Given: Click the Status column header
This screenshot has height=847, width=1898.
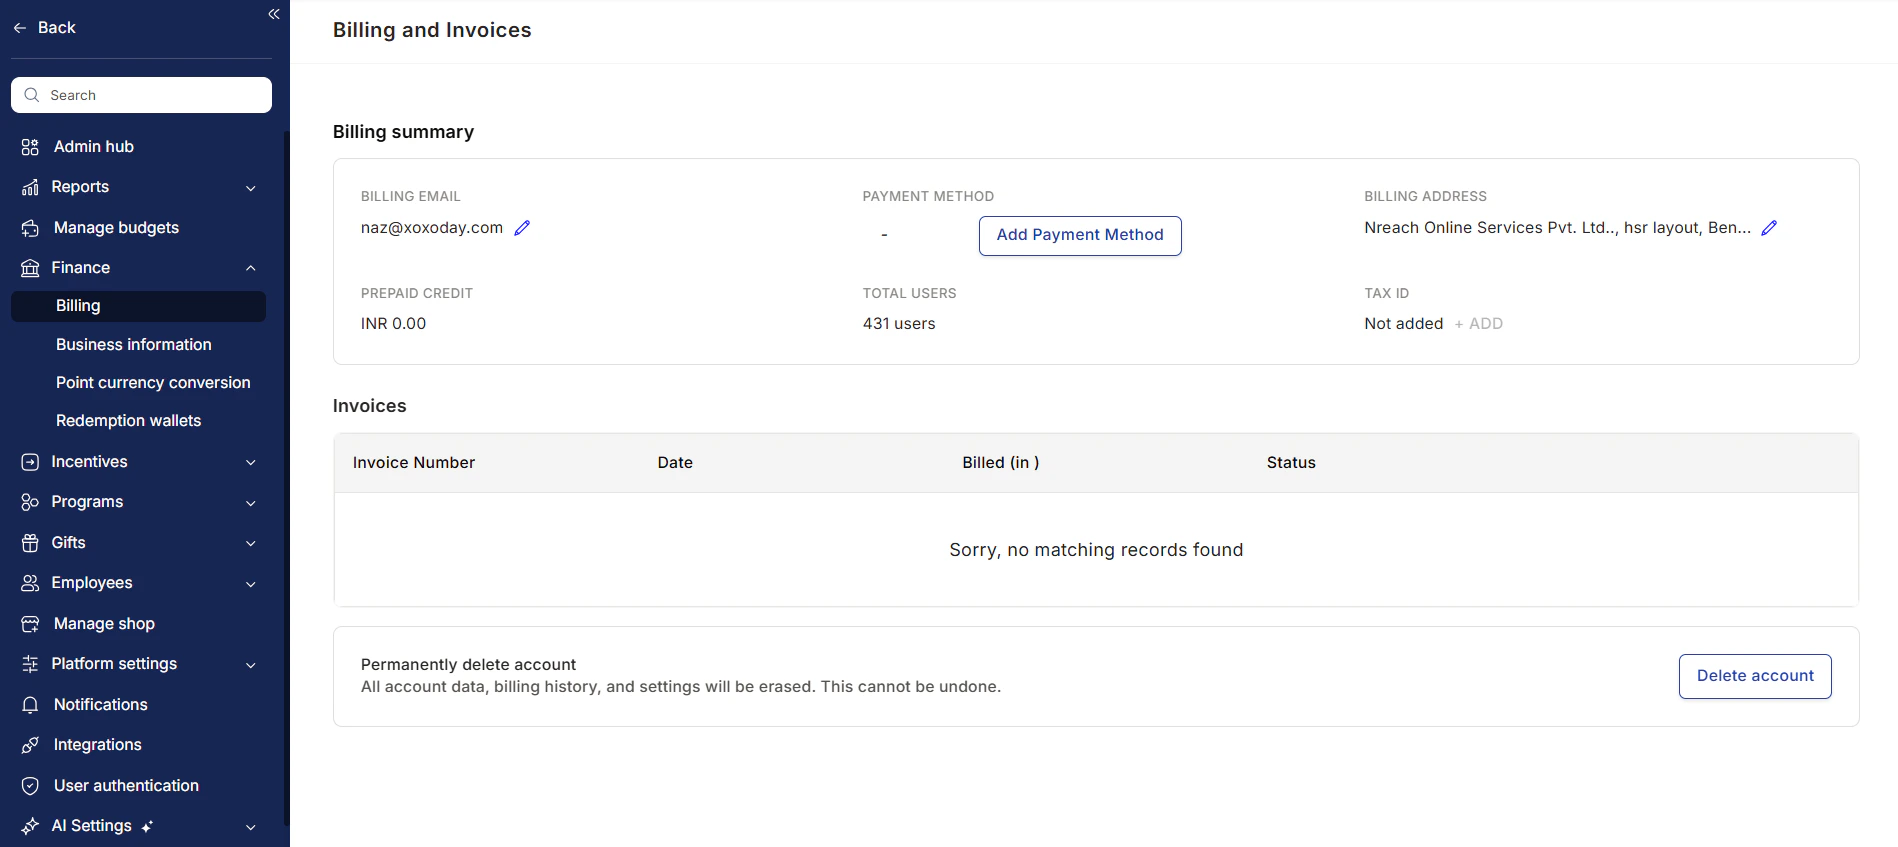Looking at the screenshot, I should click(1291, 462).
